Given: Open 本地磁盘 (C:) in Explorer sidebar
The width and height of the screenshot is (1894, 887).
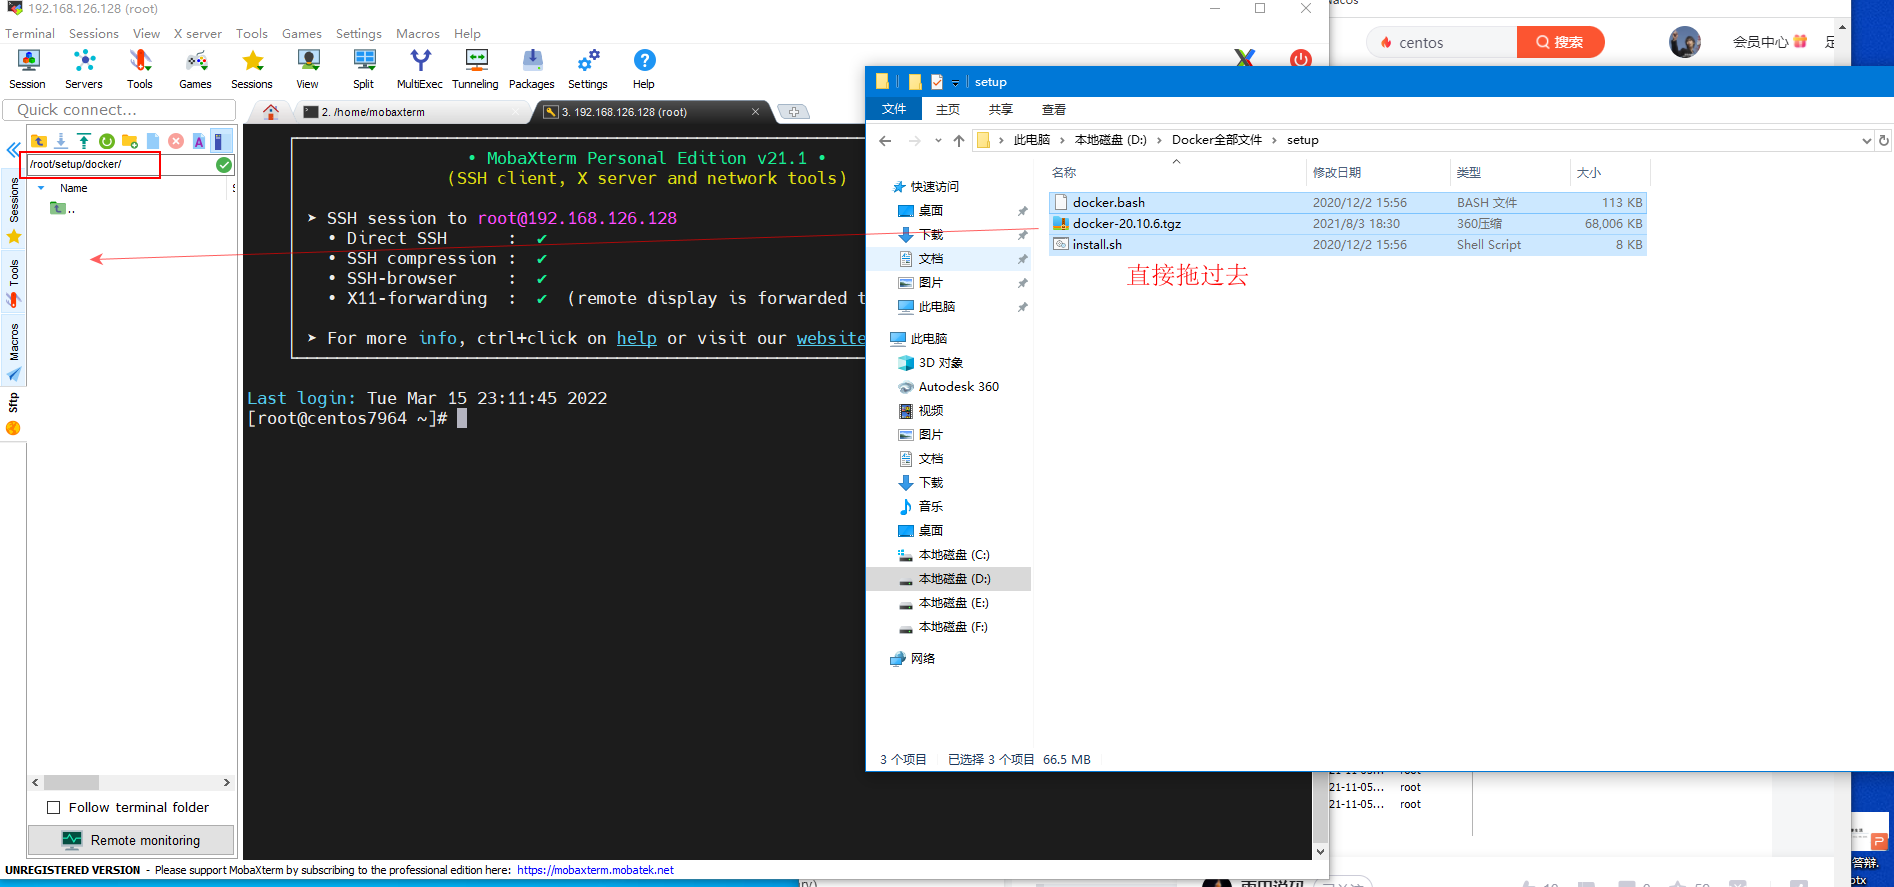Looking at the screenshot, I should (953, 555).
